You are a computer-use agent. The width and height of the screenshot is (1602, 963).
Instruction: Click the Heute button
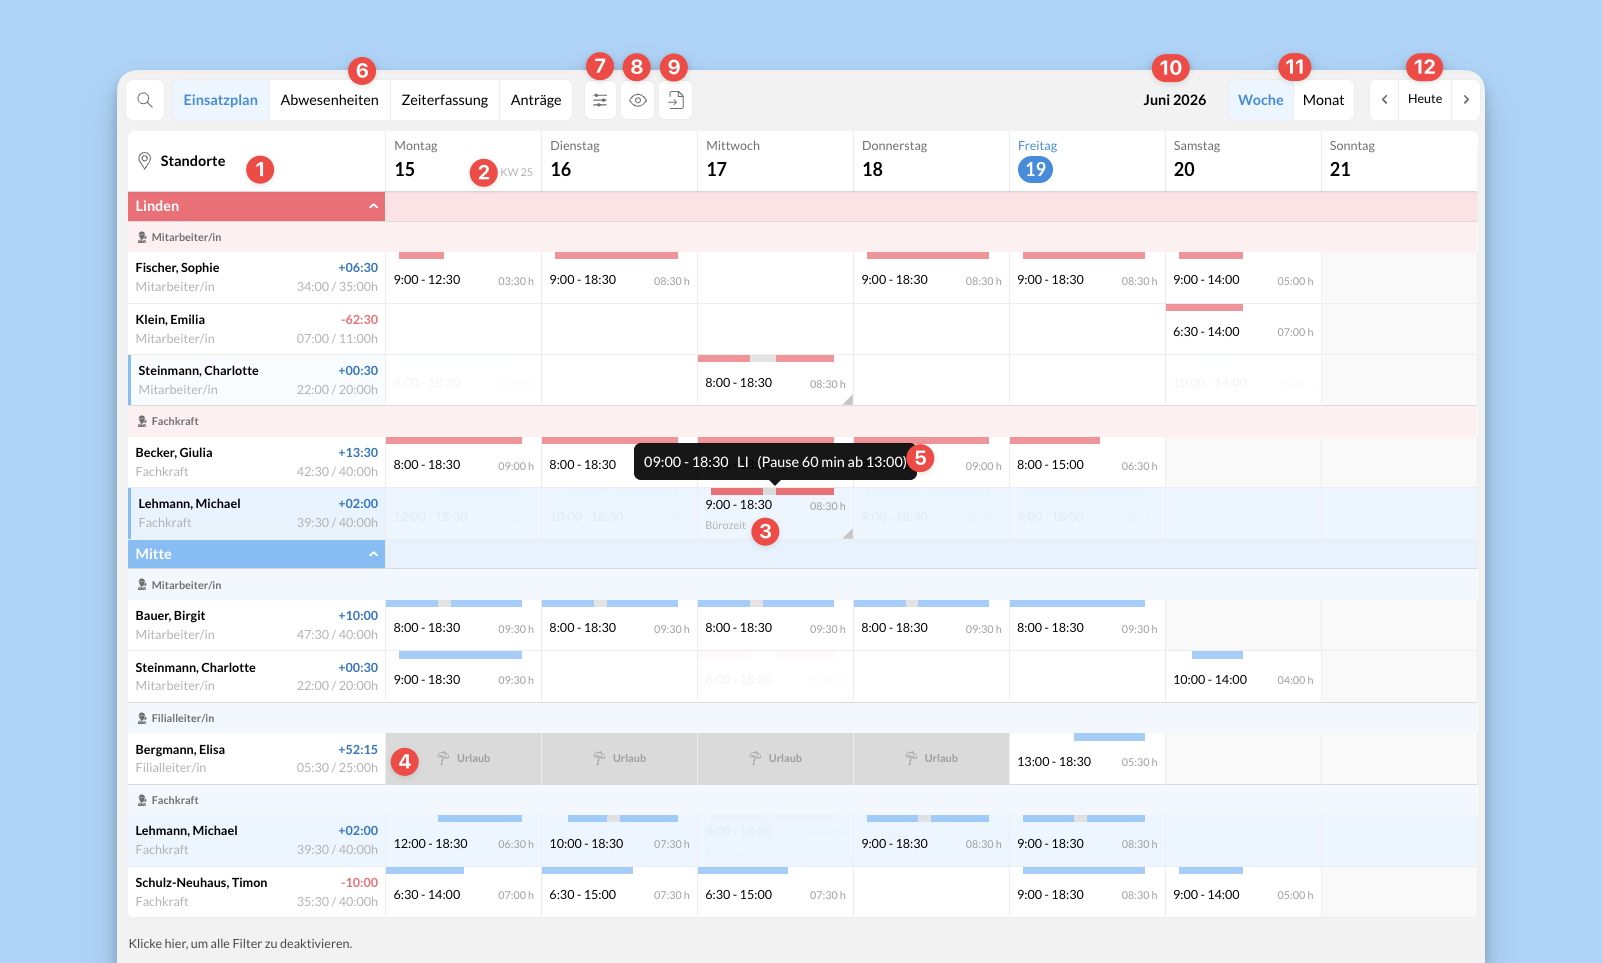[x=1425, y=99]
